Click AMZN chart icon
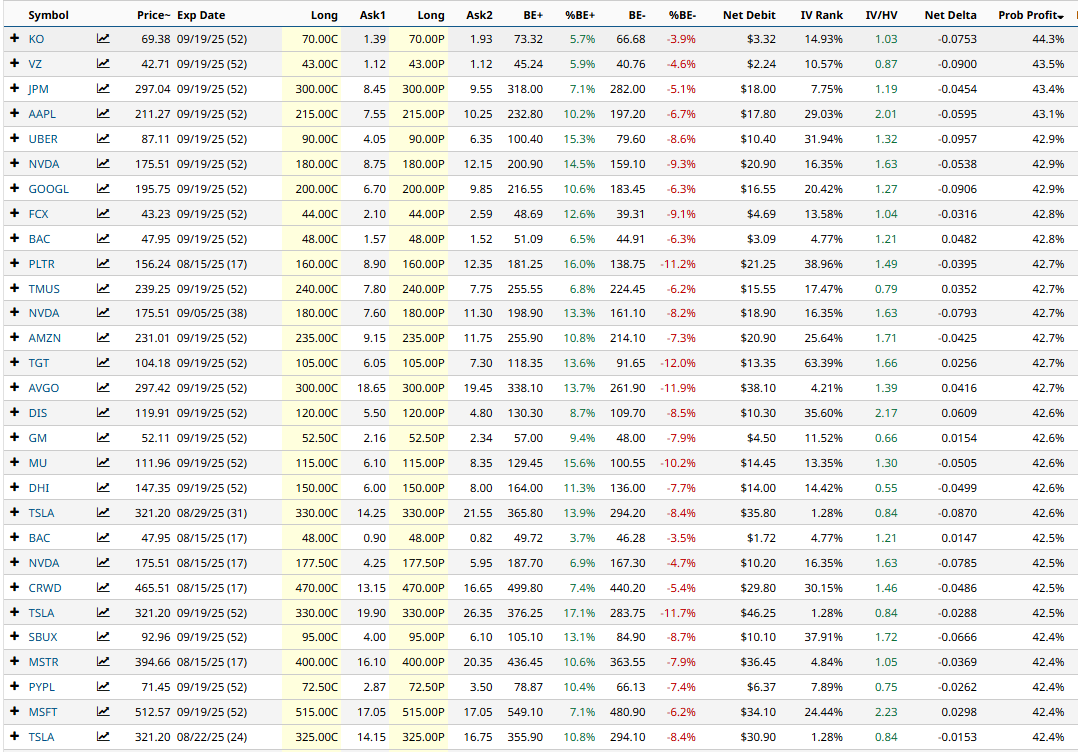The width and height of the screenshot is (1078, 752). pos(103,338)
